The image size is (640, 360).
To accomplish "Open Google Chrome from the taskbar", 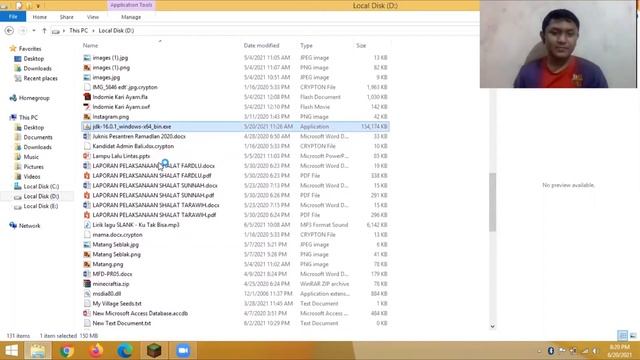I will [x=67, y=351].
